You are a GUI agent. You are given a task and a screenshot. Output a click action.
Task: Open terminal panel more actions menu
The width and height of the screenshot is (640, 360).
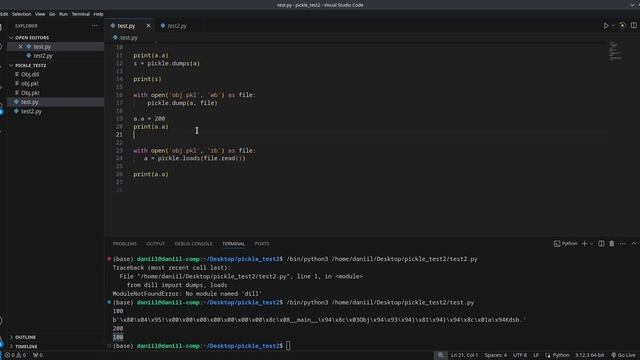point(622,244)
